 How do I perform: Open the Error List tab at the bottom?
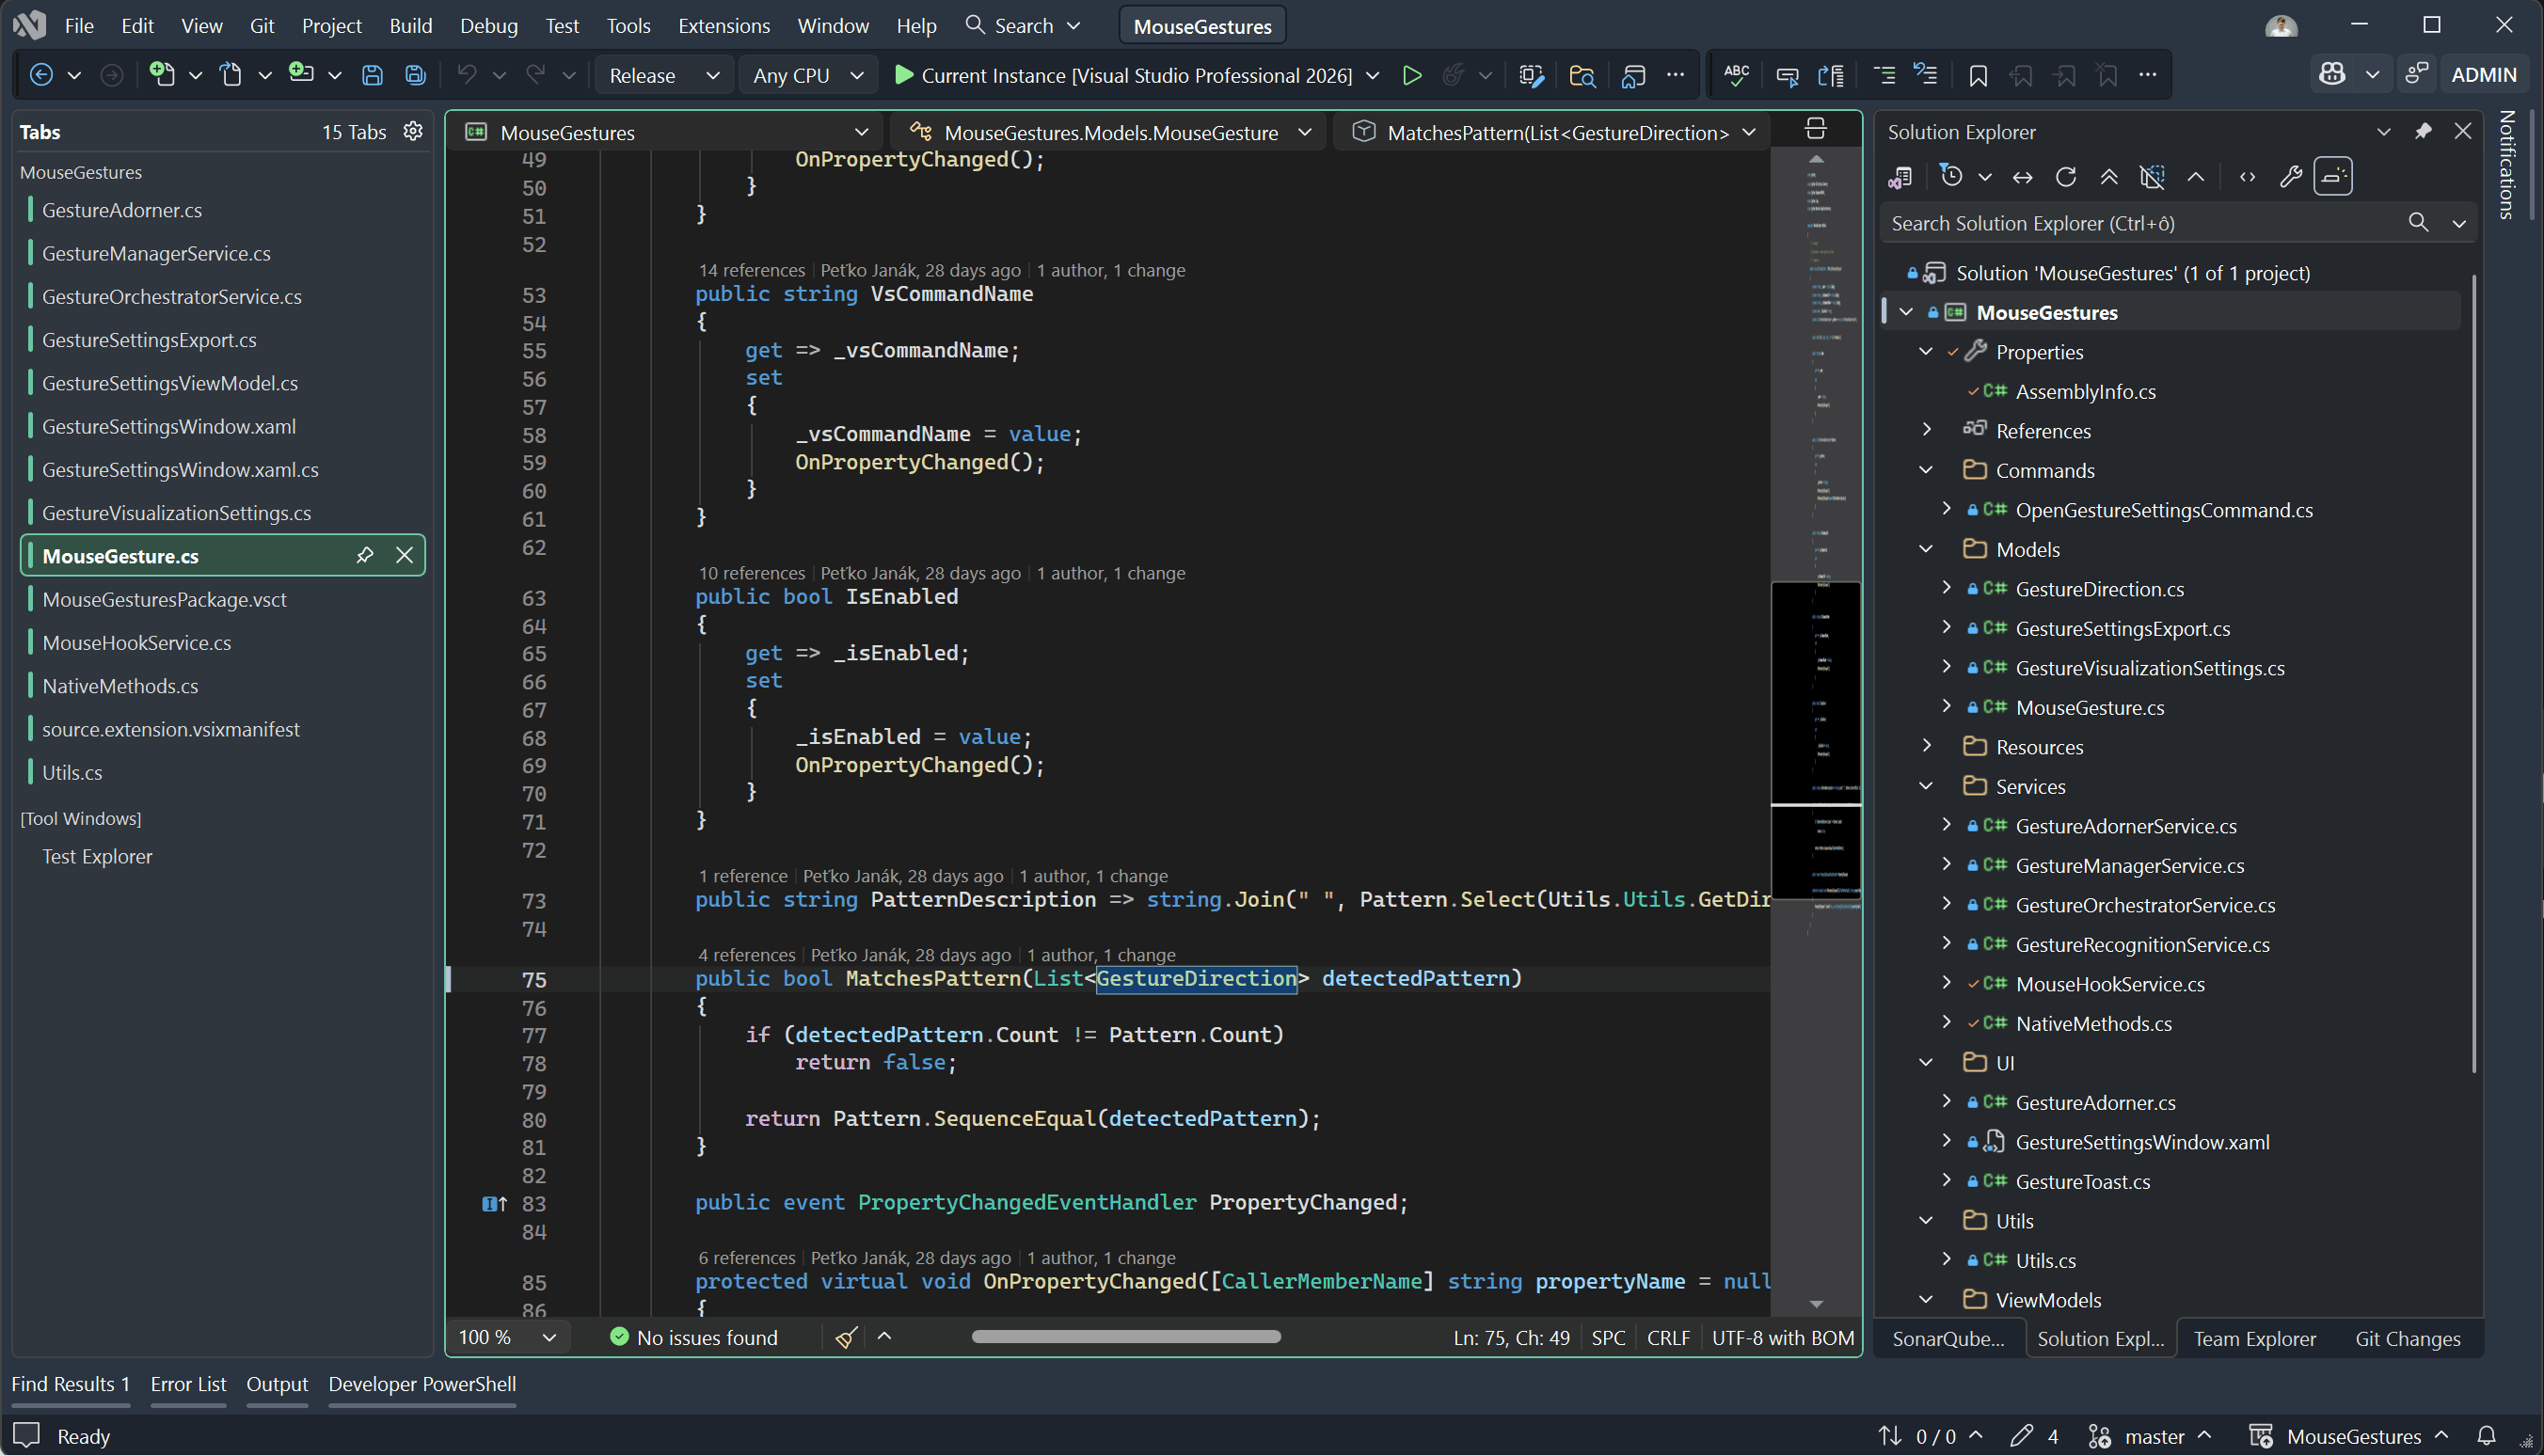pyautogui.click(x=188, y=1384)
